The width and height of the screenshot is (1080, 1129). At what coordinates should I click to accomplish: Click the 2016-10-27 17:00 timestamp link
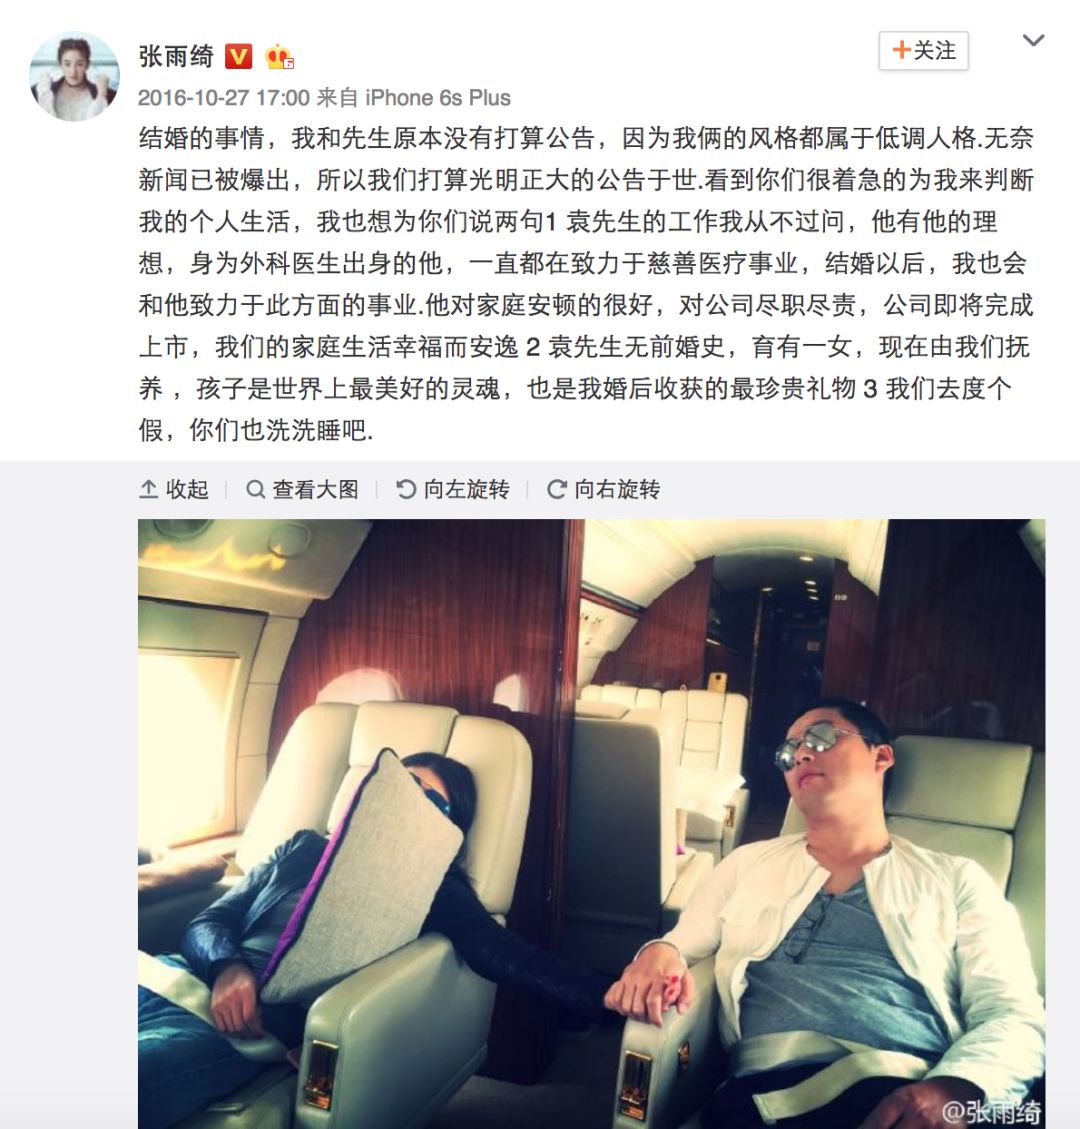click(224, 98)
